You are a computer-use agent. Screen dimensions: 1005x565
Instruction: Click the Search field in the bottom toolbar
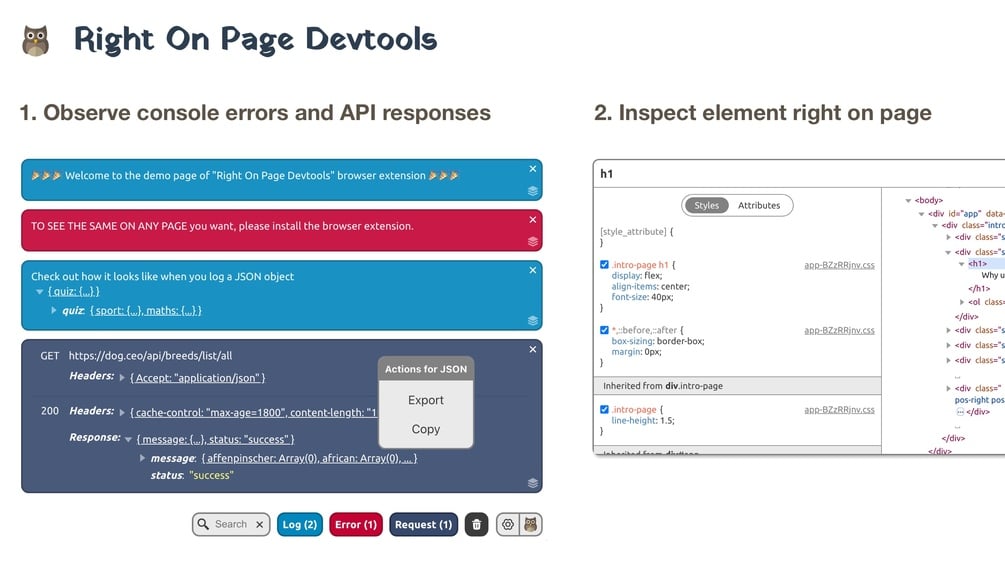tap(231, 524)
